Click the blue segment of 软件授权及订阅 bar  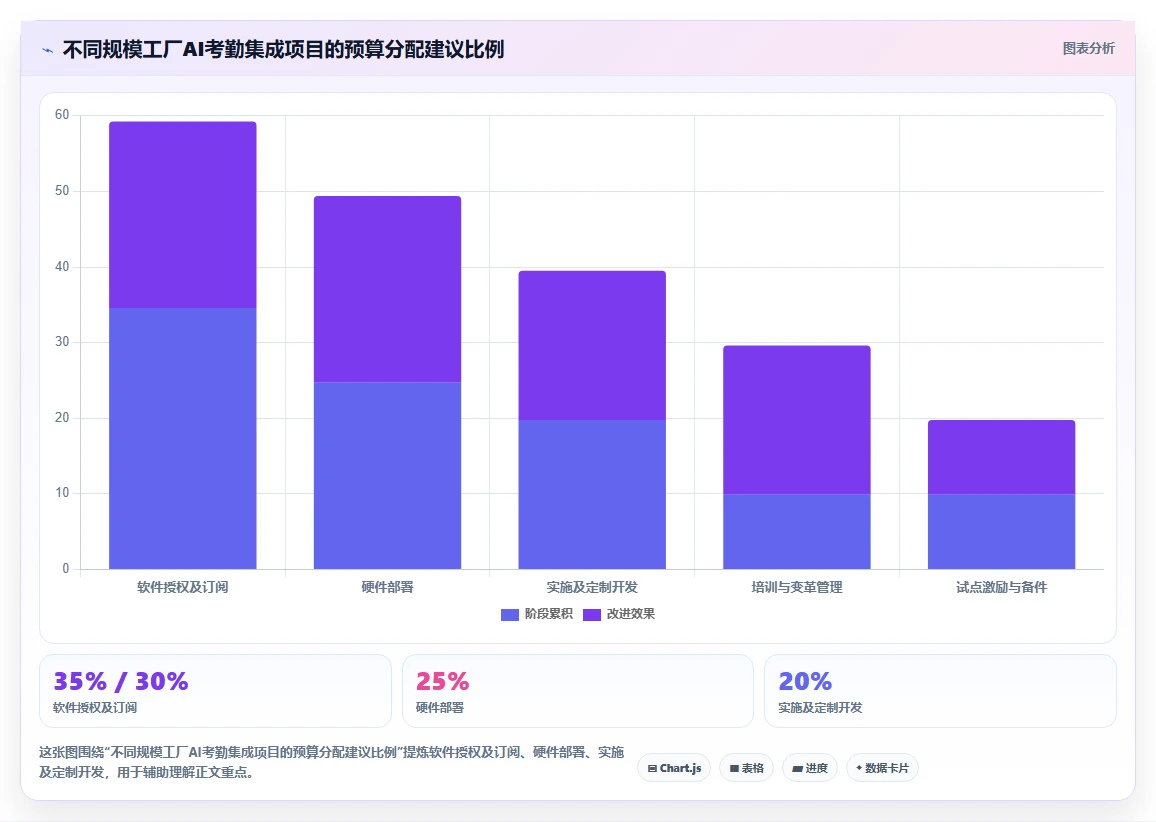[x=183, y=438]
